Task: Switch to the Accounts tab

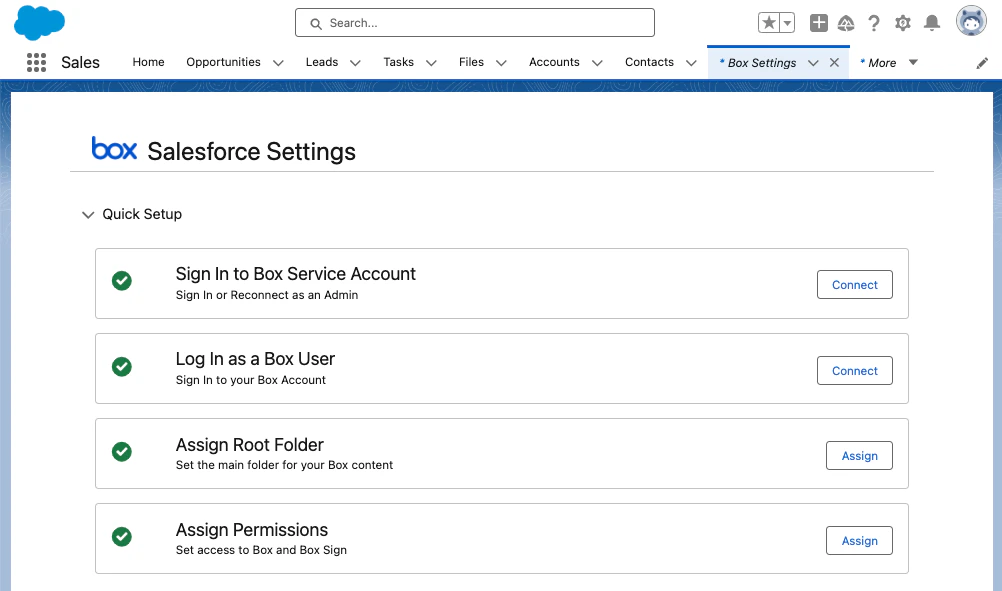Action: pos(554,62)
